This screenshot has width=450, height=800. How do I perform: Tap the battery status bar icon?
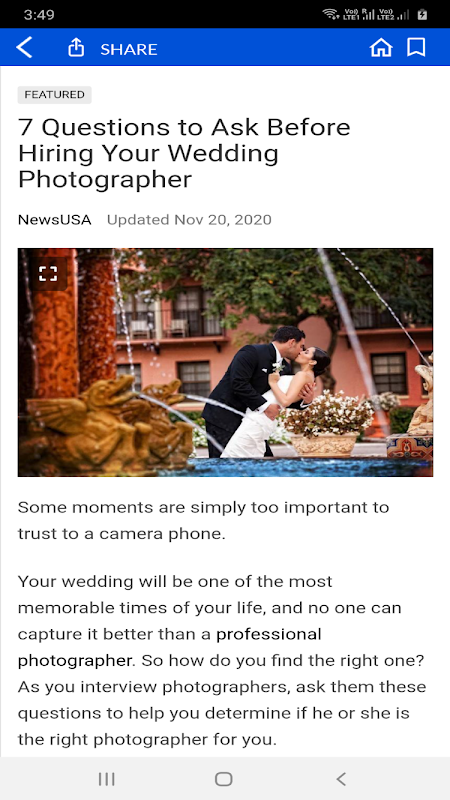422,14
